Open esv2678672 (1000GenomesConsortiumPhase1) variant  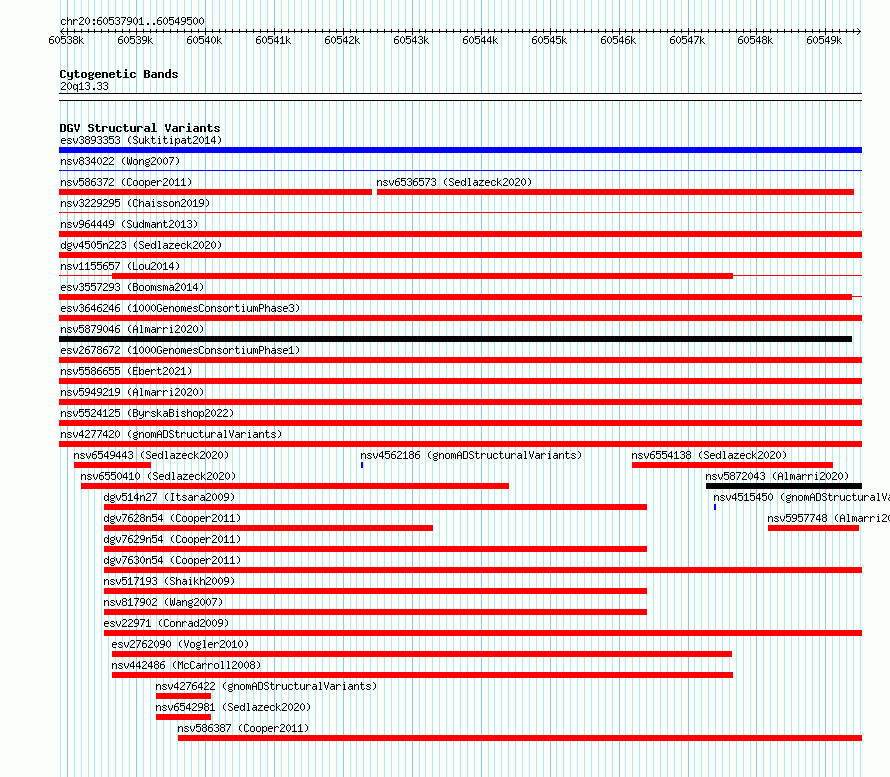coord(180,350)
